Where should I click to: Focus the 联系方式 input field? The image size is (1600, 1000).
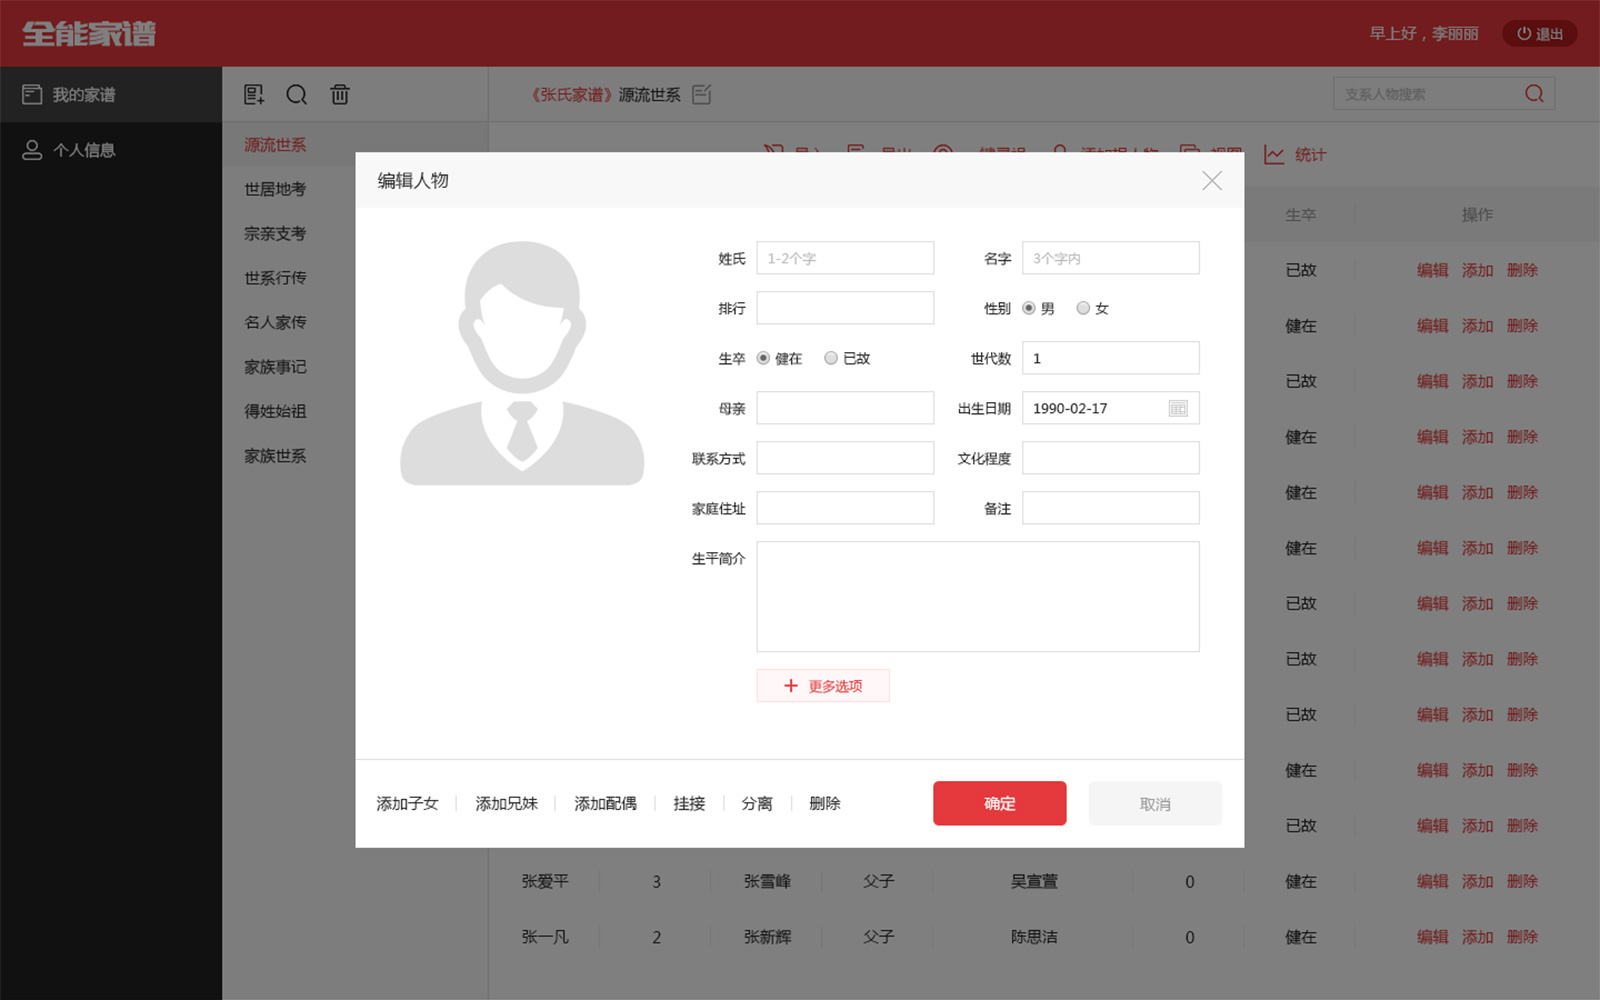click(x=845, y=458)
